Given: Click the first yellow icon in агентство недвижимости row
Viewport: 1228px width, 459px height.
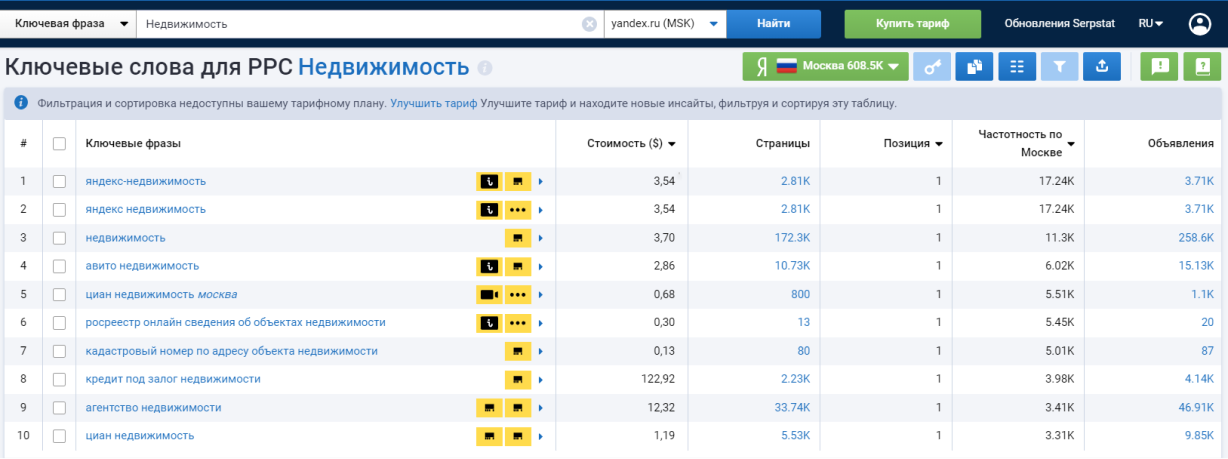Looking at the screenshot, I should [x=488, y=408].
